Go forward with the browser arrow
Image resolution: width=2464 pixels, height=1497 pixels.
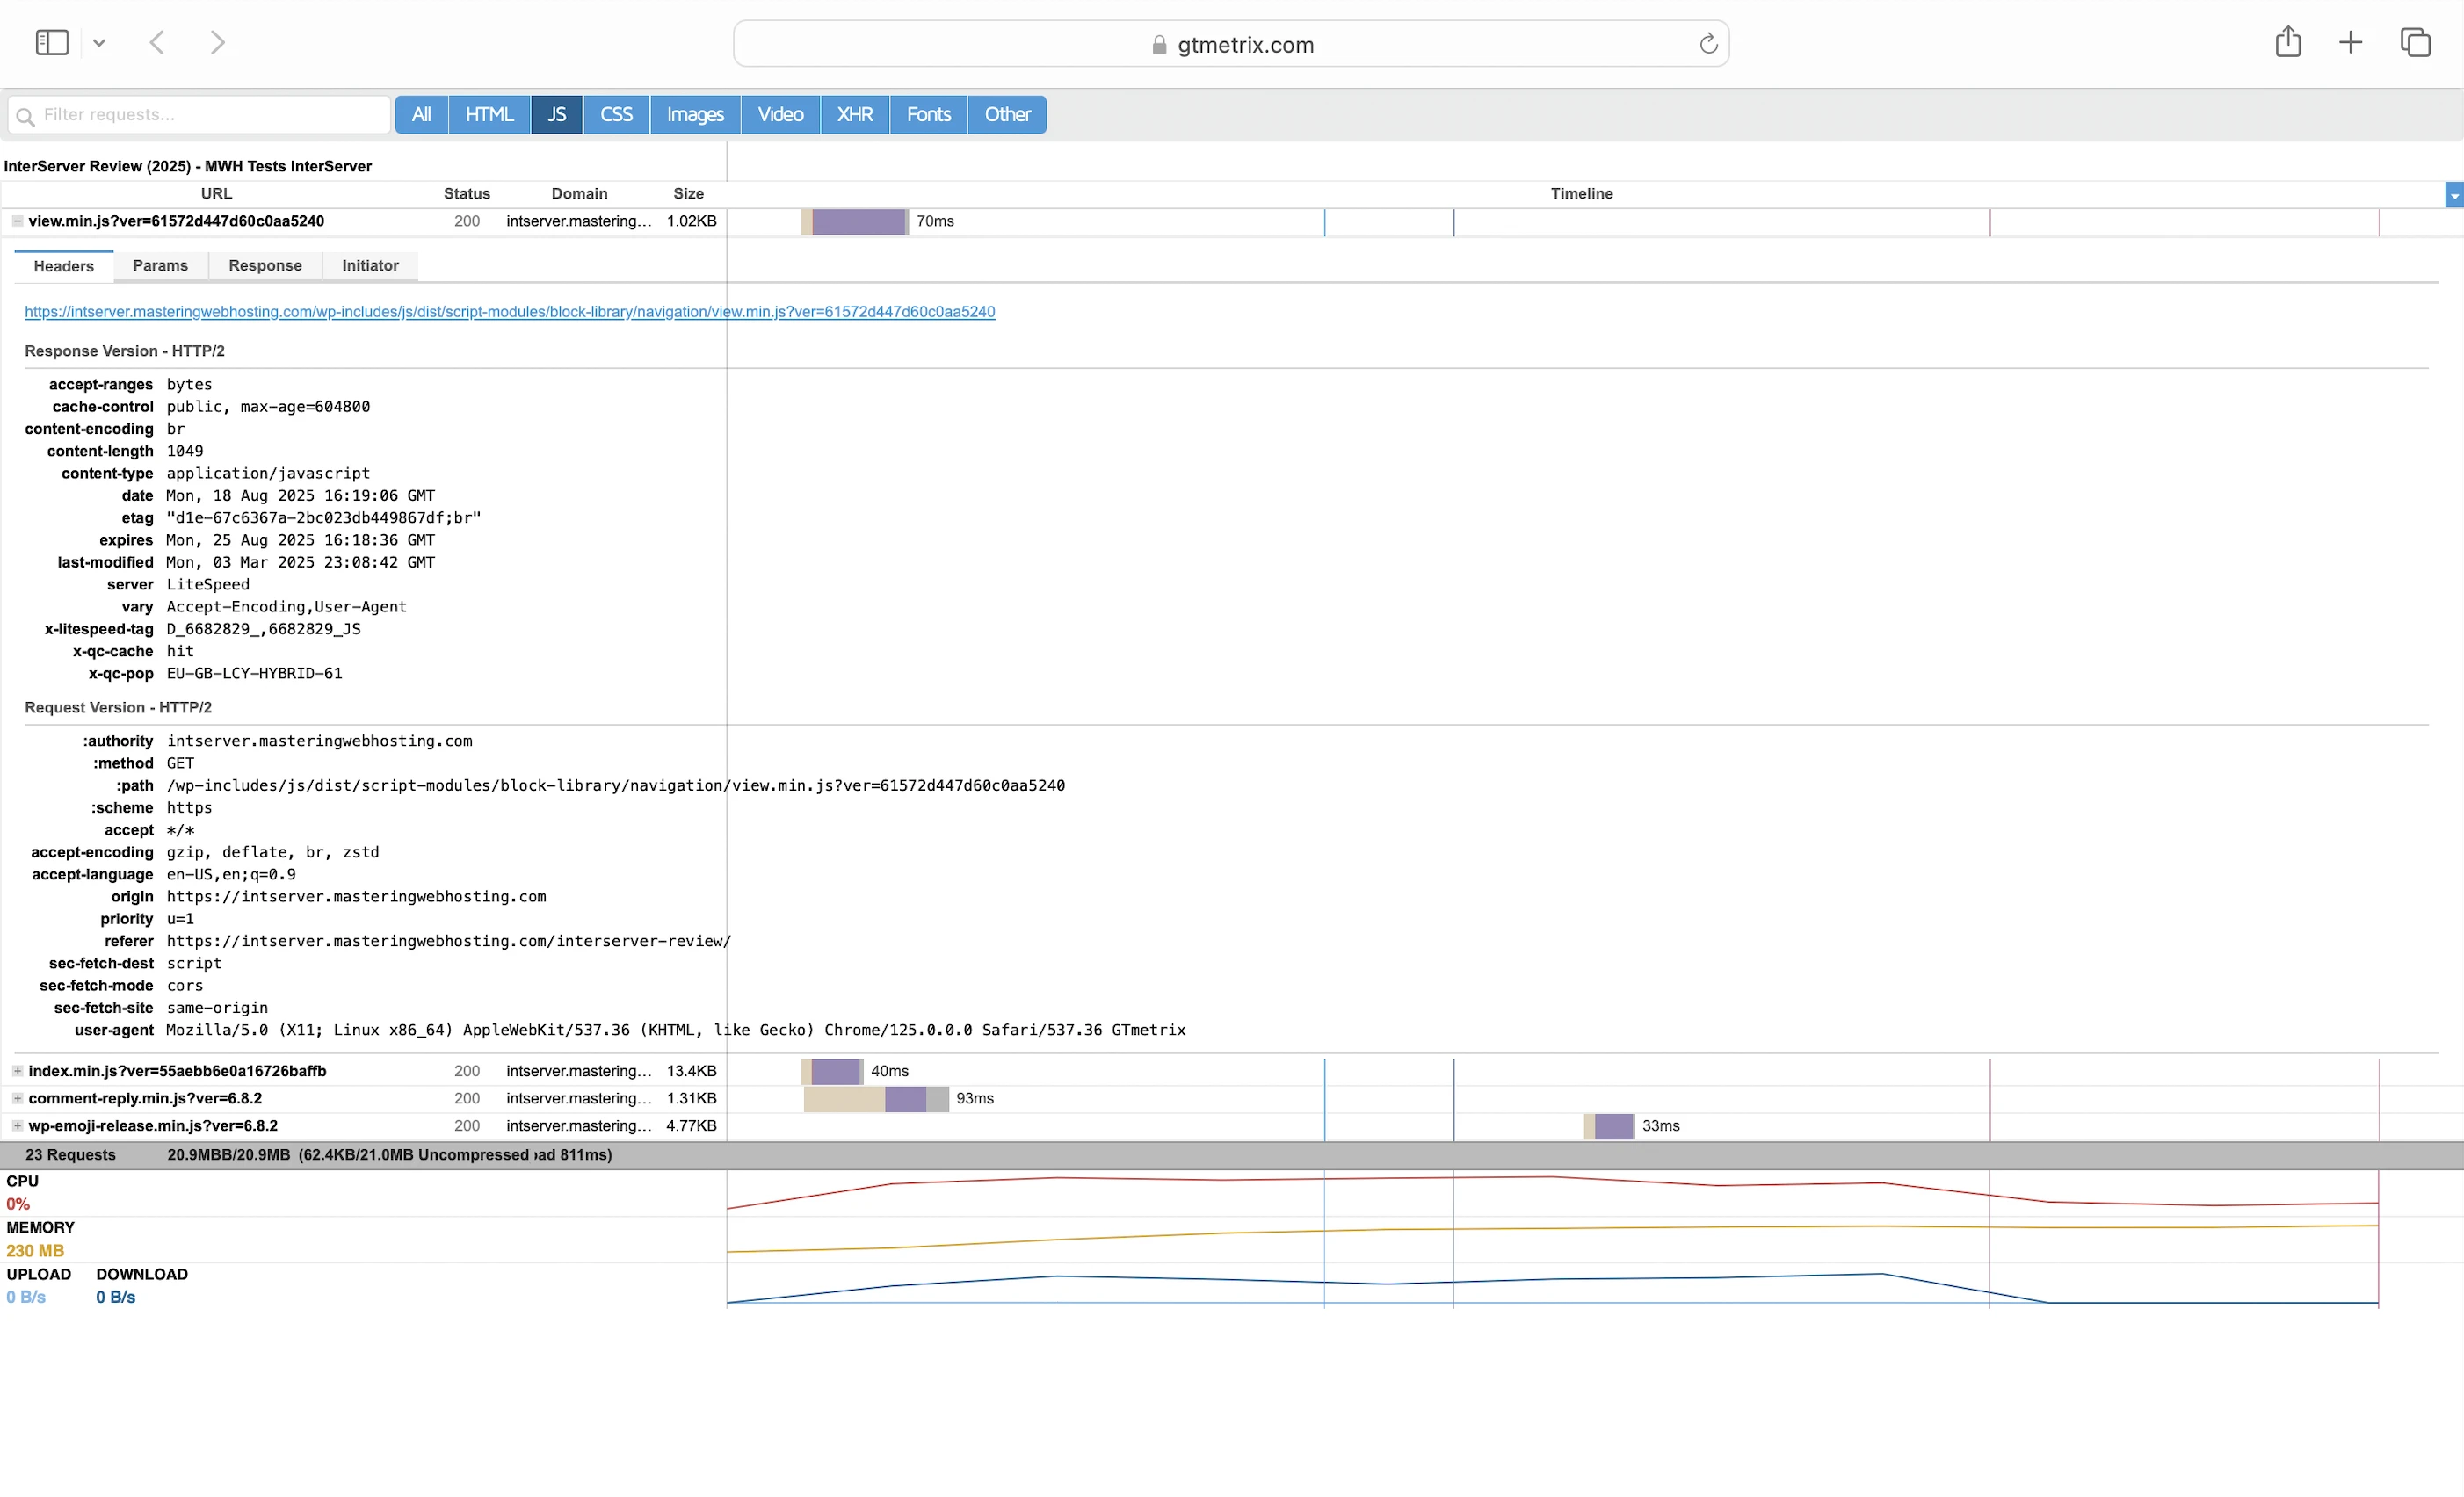(217, 42)
